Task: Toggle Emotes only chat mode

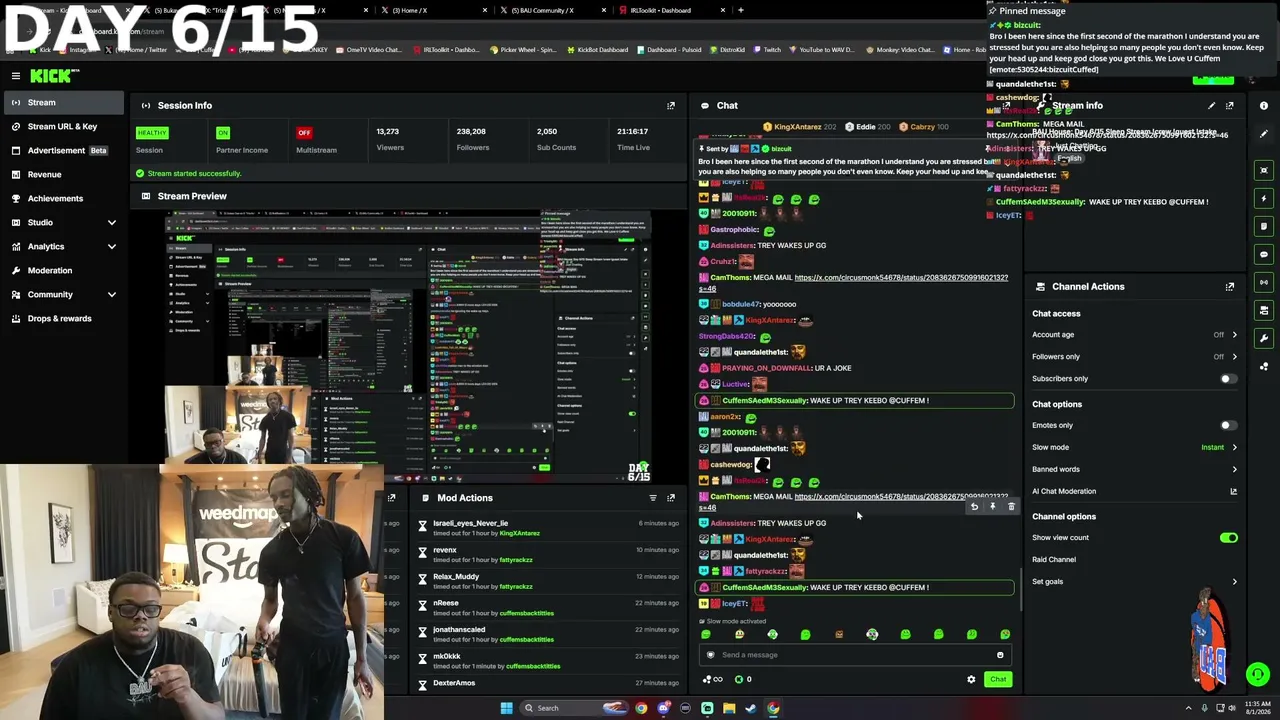Action: (1228, 425)
